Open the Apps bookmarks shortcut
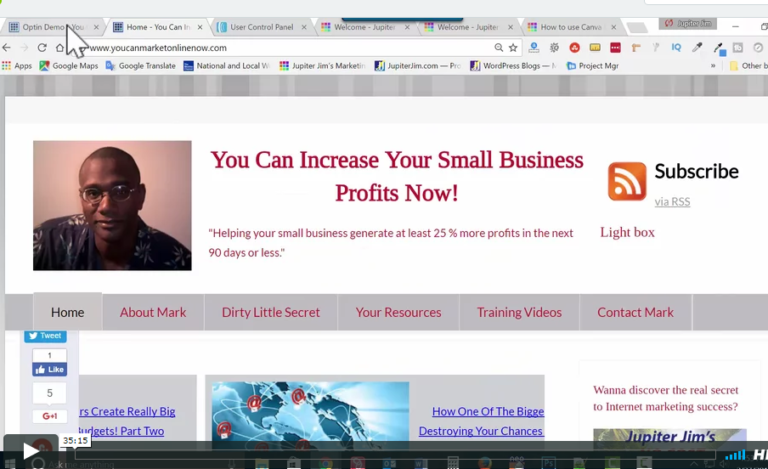This screenshot has height=469, width=768. coord(17,66)
